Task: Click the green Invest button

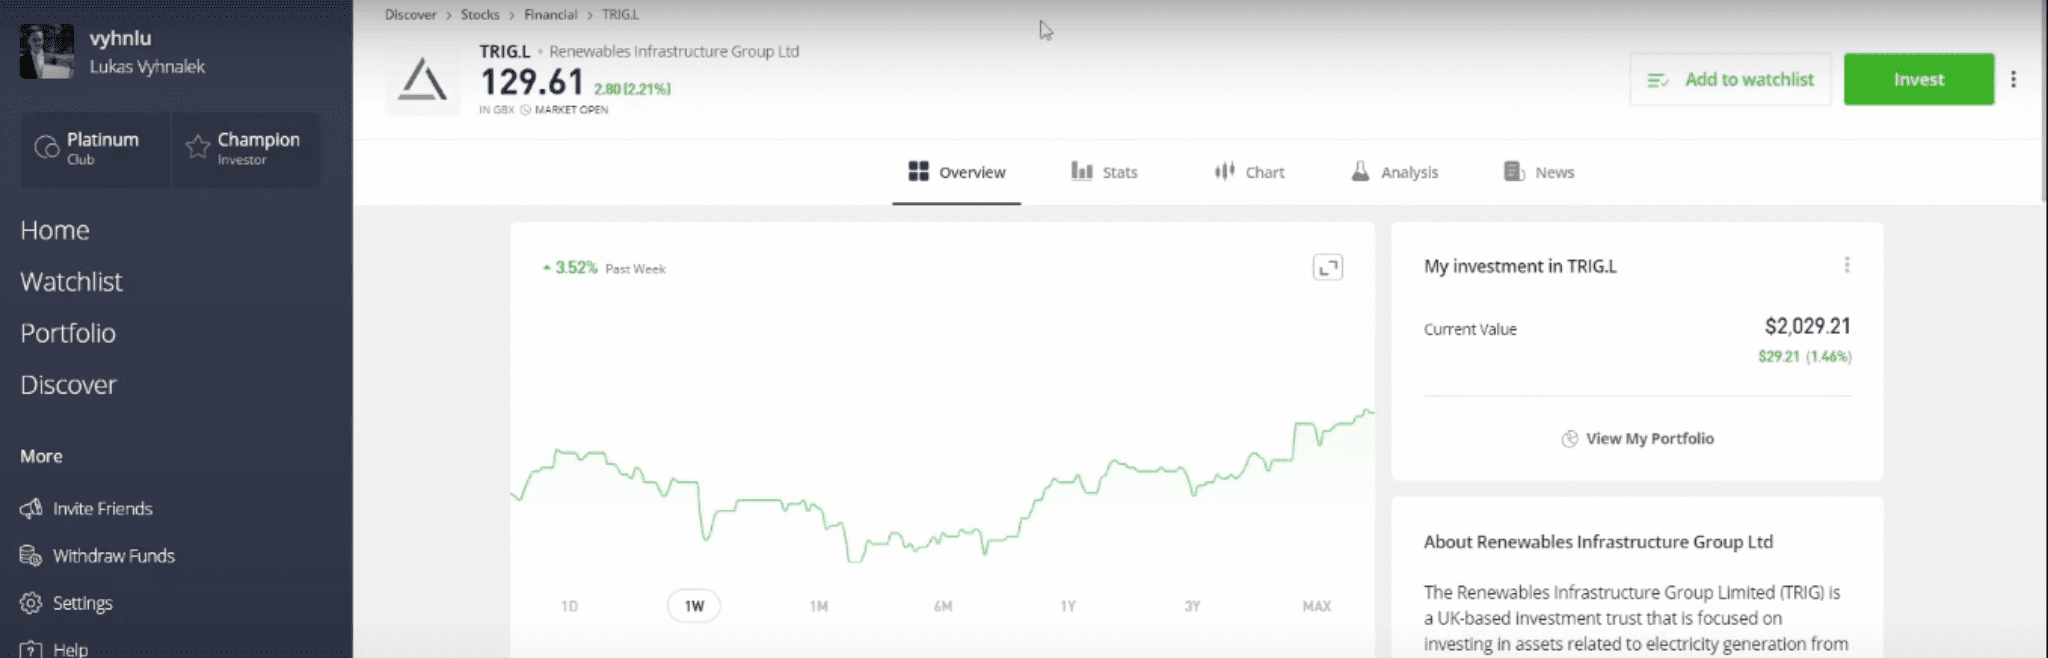Action: pyautogui.click(x=1919, y=79)
